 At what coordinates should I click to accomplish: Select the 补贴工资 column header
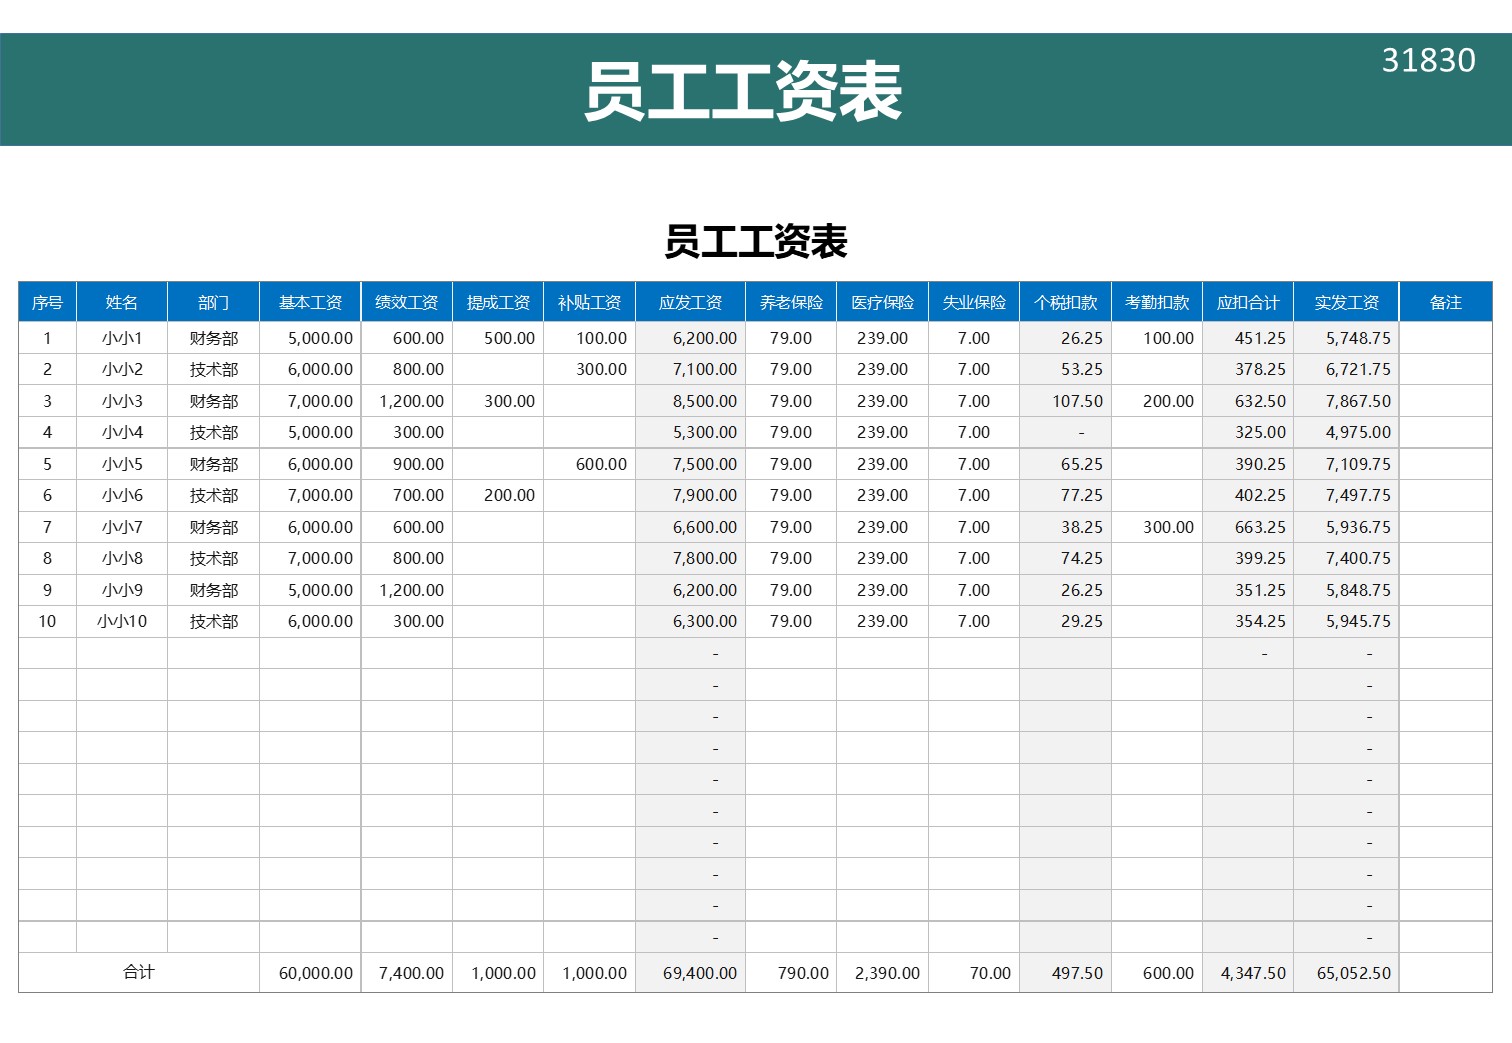[589, 302]
